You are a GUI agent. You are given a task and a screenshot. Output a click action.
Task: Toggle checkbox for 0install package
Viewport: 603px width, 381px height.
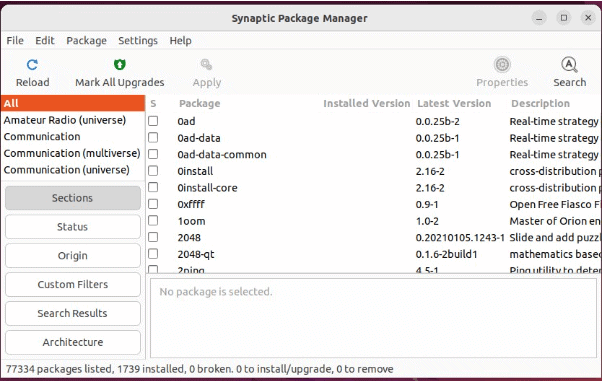click(153, 171)
